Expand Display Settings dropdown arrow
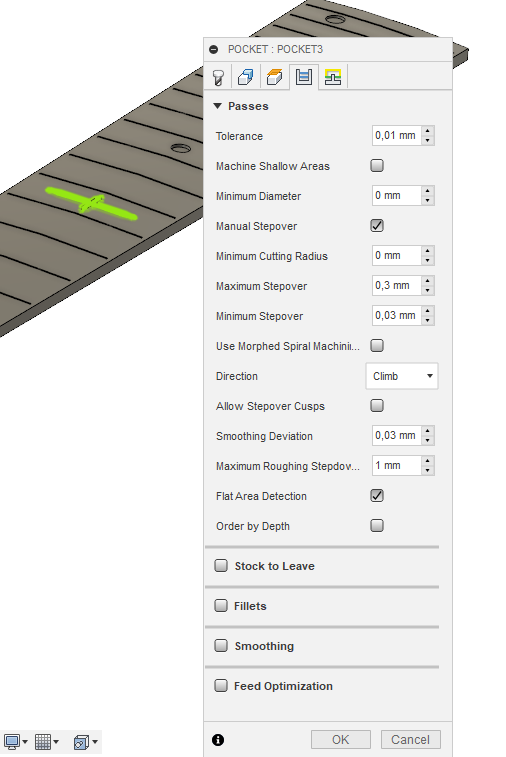Viewport: 506px width, 757px height. click(25, 742)
